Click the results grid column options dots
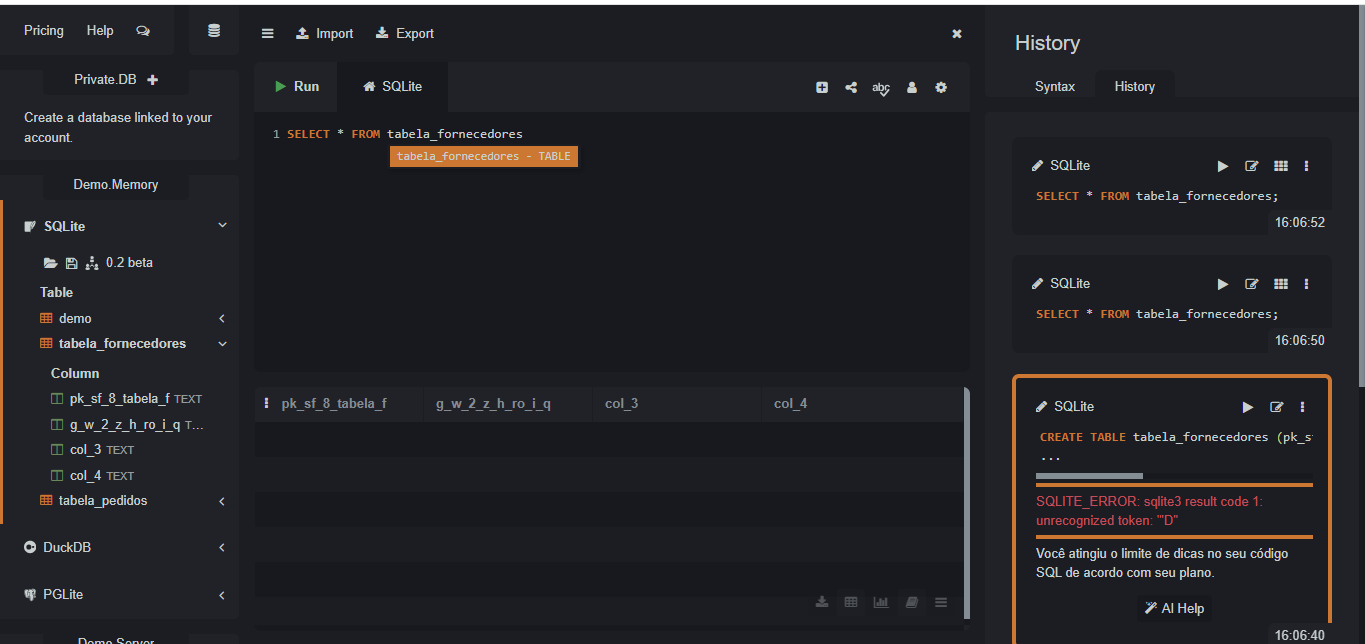The height and width of the screenshot is (644, 1365). 266,403
